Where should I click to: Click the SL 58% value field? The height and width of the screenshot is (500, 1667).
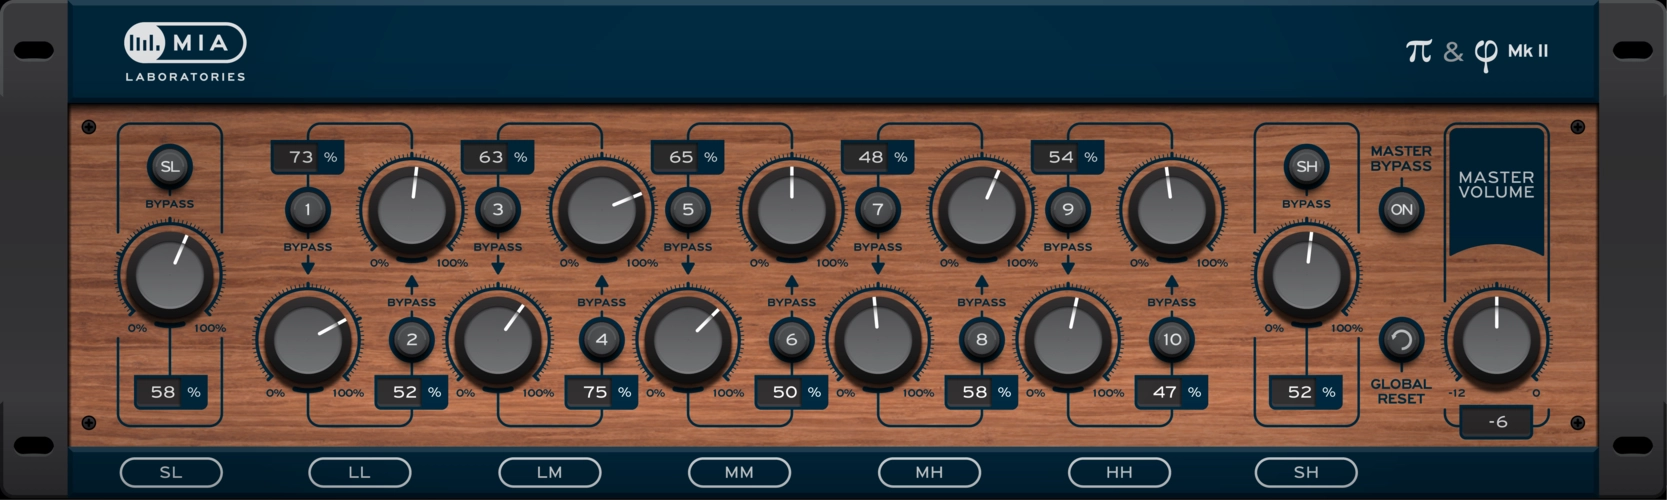(x=170, y=392)
